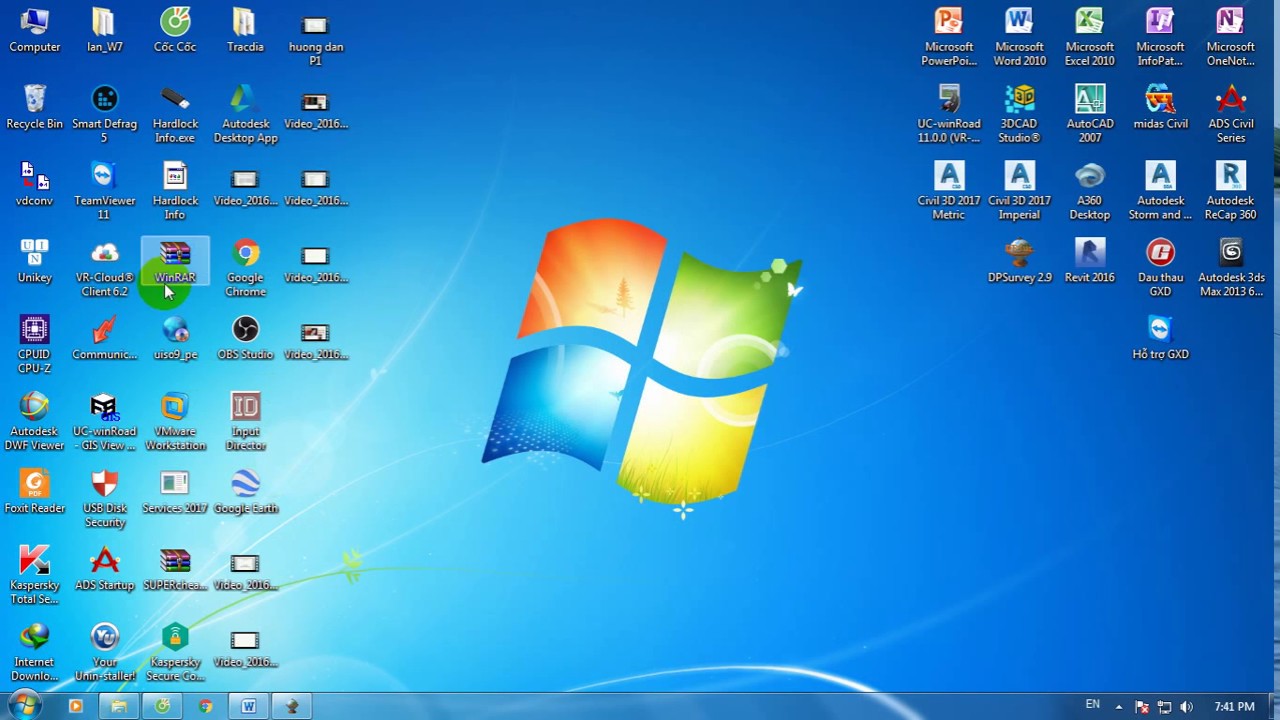Image resolution: width=1280 pixels, height=720 pixels.
Task: Launch Civil 3D 2017 Metric
Action: 949,191
